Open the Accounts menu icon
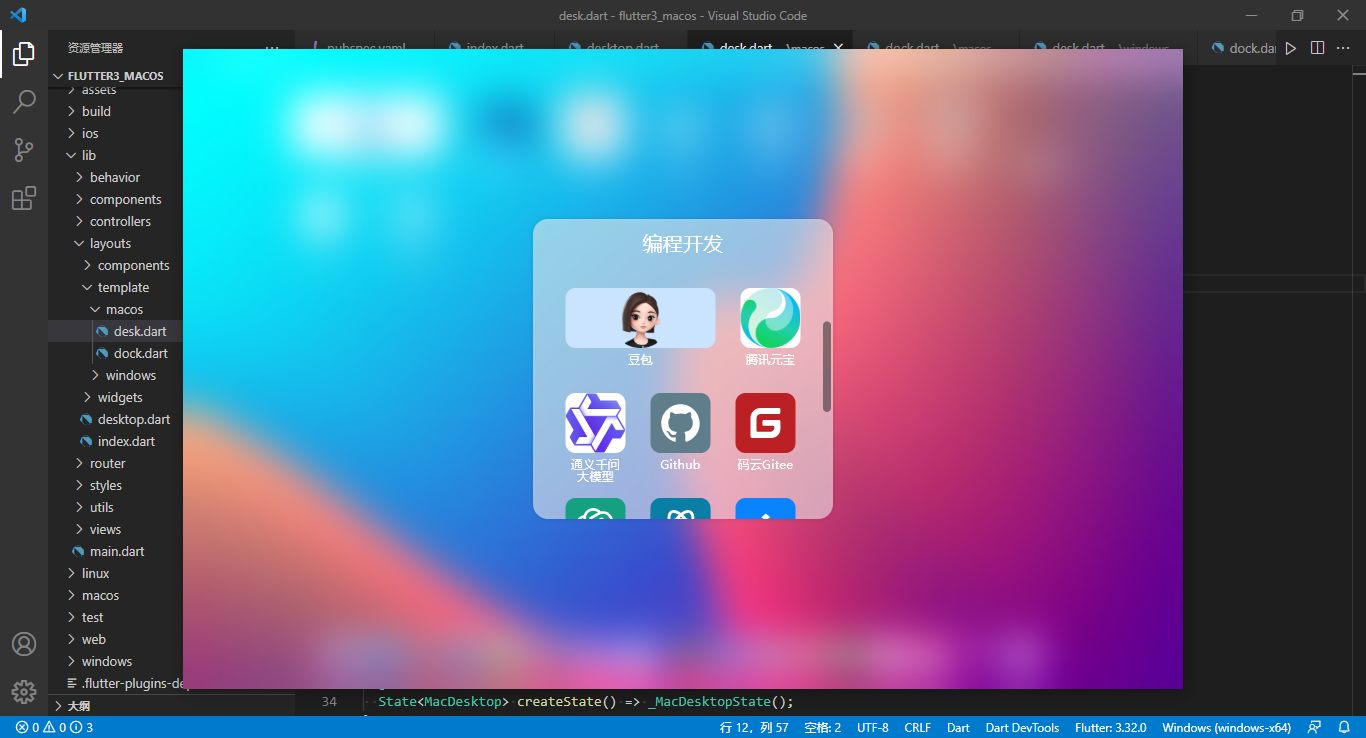Viewport: 1366px width, 738px height. [x=24, y=644]
